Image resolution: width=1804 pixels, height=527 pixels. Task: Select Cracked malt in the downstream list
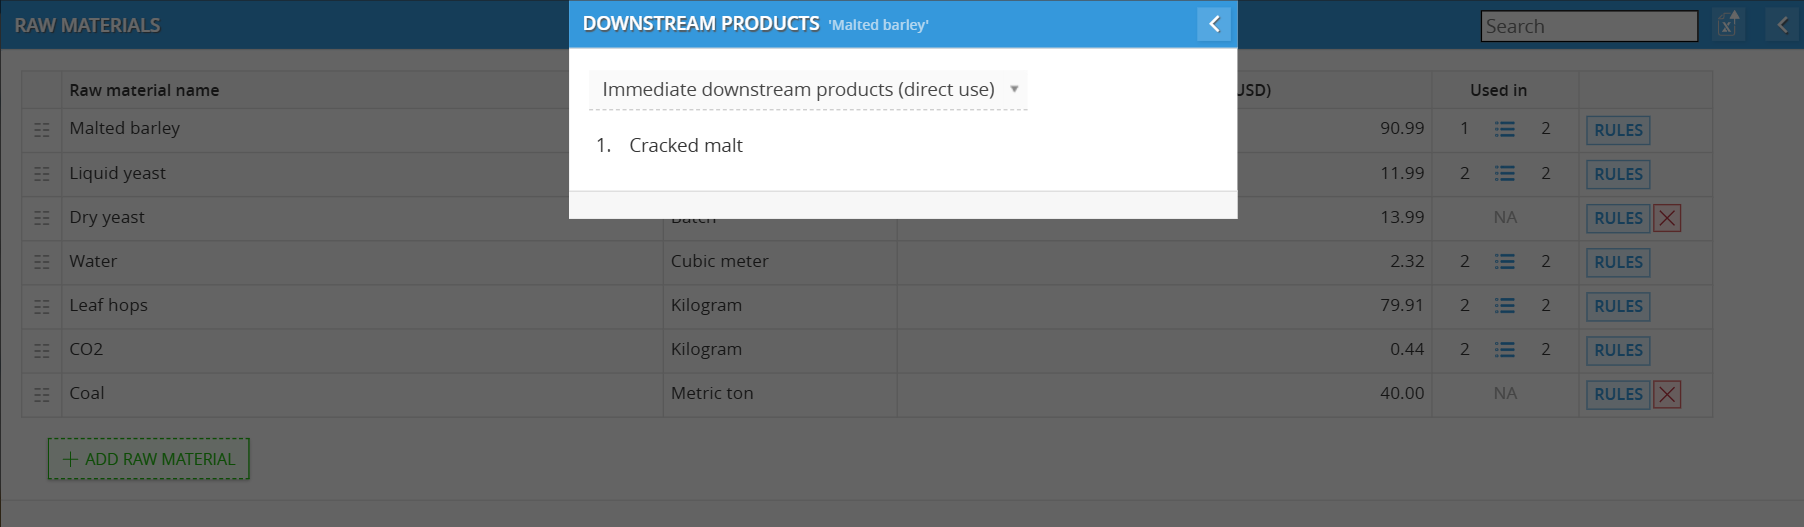point(685,146)
